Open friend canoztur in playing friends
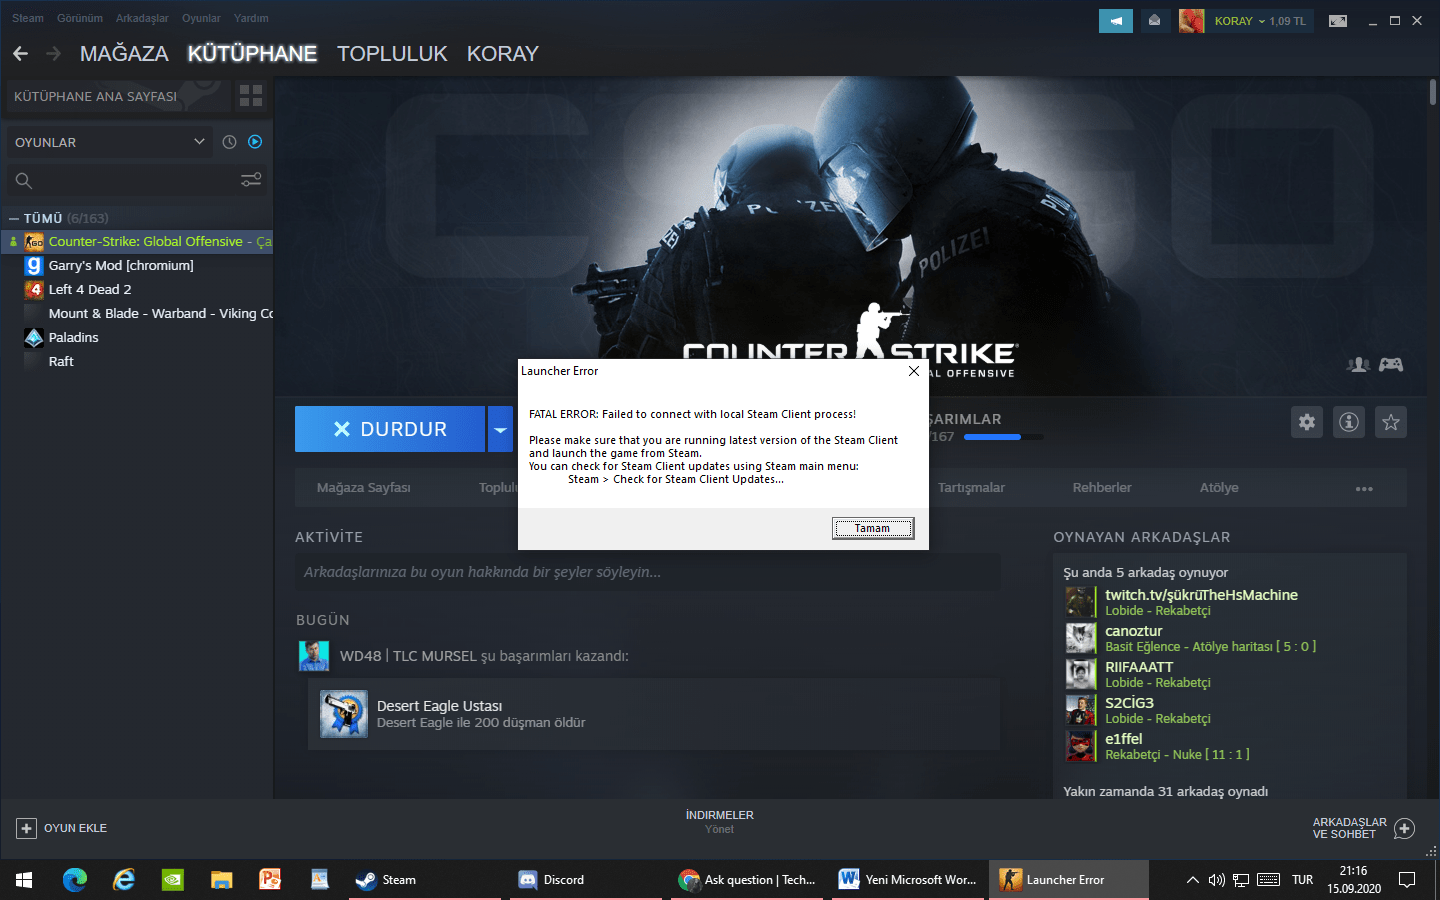This screenshot has height=900, width=1440. tap(1134, 631)
